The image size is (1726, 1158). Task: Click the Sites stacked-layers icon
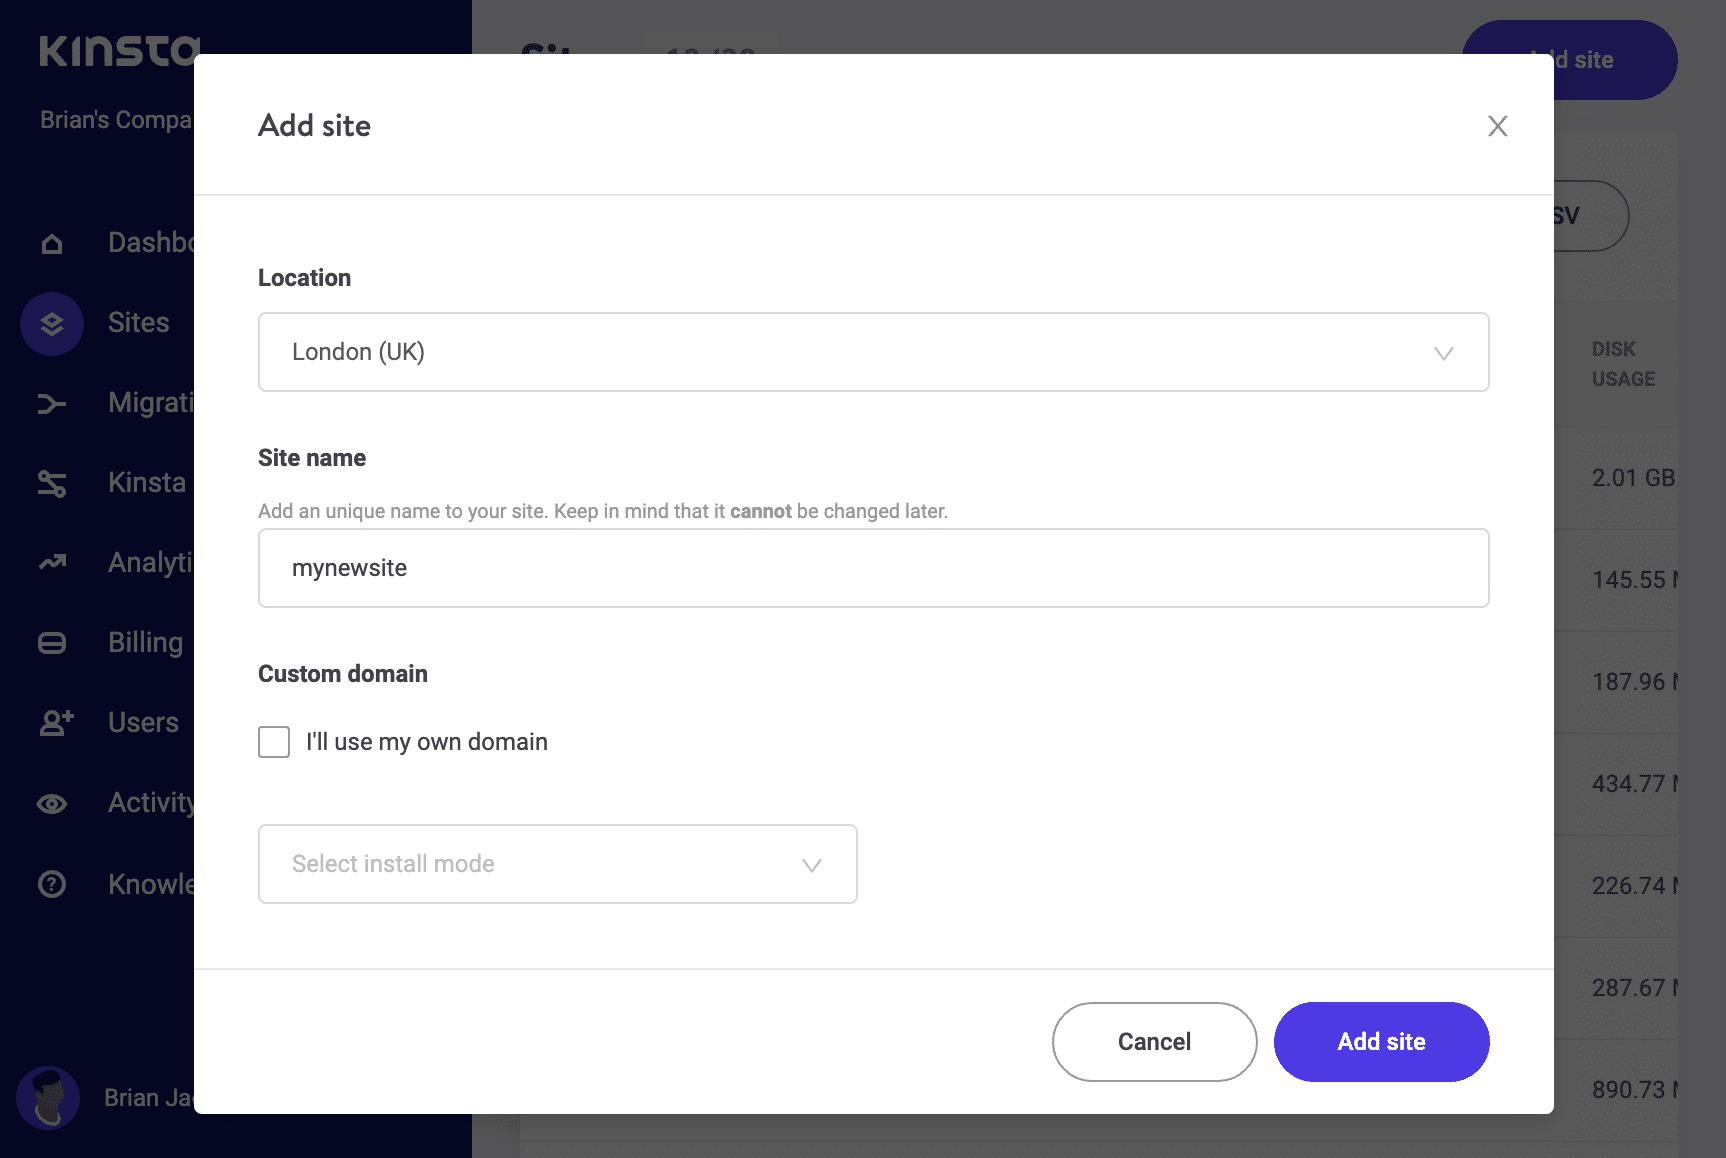click(x=51, y=324)
